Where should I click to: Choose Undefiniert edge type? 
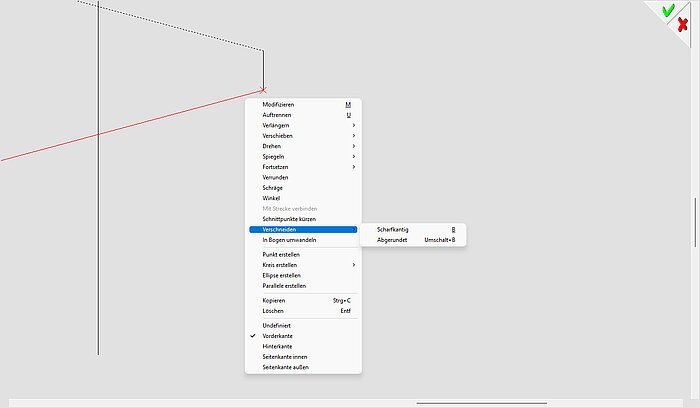click(x=278, y=326)
